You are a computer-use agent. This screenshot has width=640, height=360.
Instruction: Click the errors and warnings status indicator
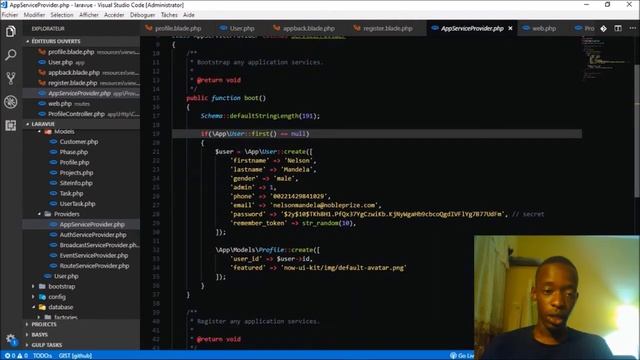[x=16, y=356]
